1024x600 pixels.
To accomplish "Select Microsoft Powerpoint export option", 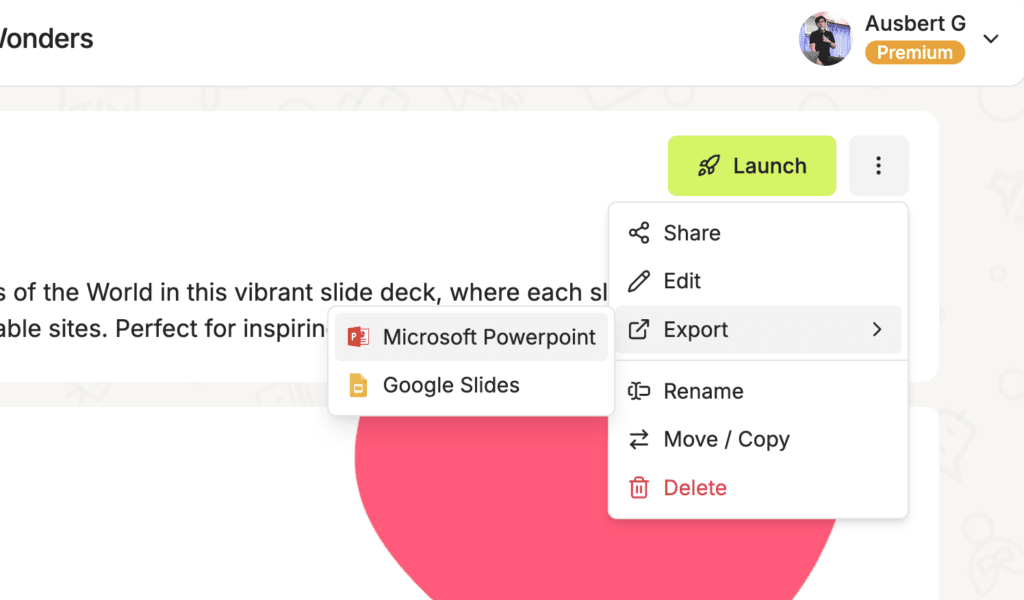I will 472,337.
